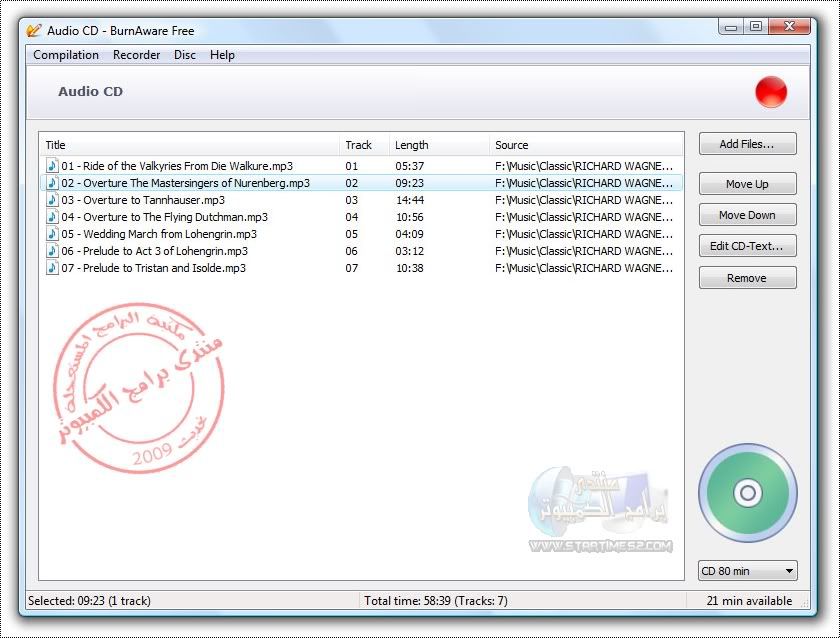Image resolution: width=840 pixels, height=638 pixels.
Task: Click music note icon of Flying Dutchman track
Action: tap(52, 217)
